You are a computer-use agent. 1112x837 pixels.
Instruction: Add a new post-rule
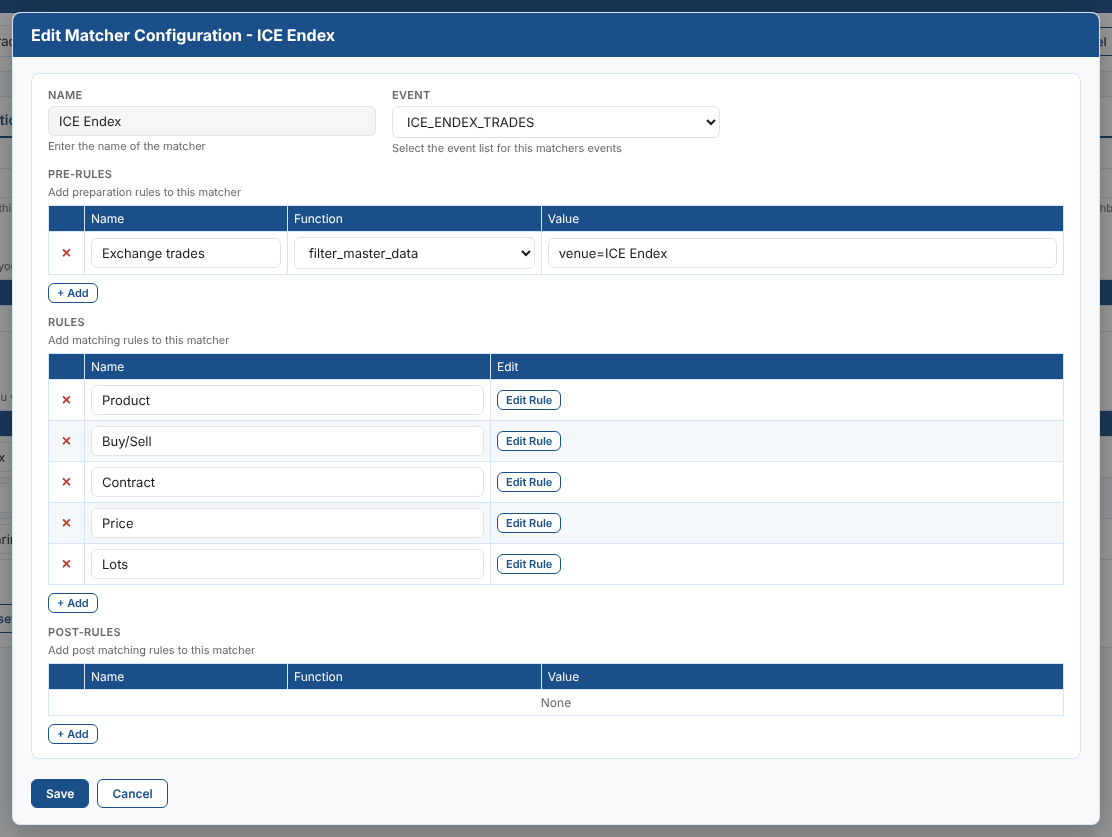(x=73, y=734)
